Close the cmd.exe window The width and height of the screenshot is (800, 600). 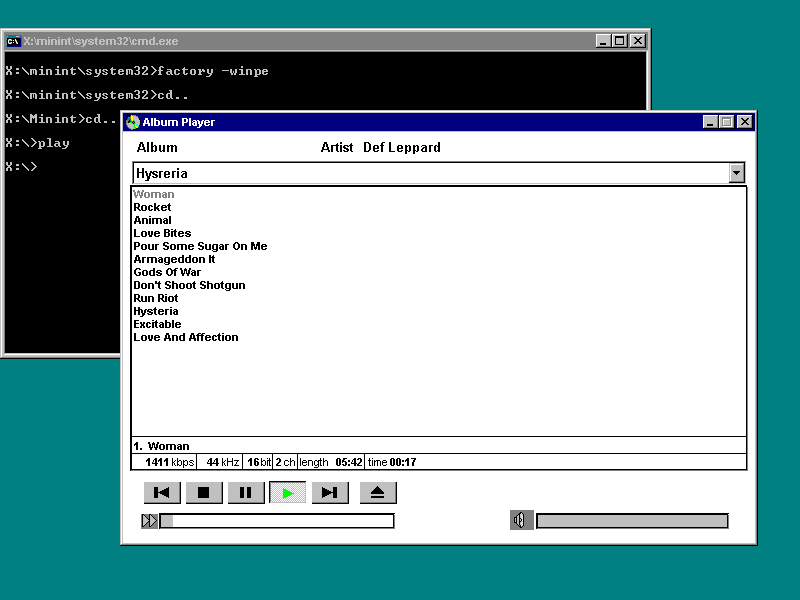click(x=638, y=41)
